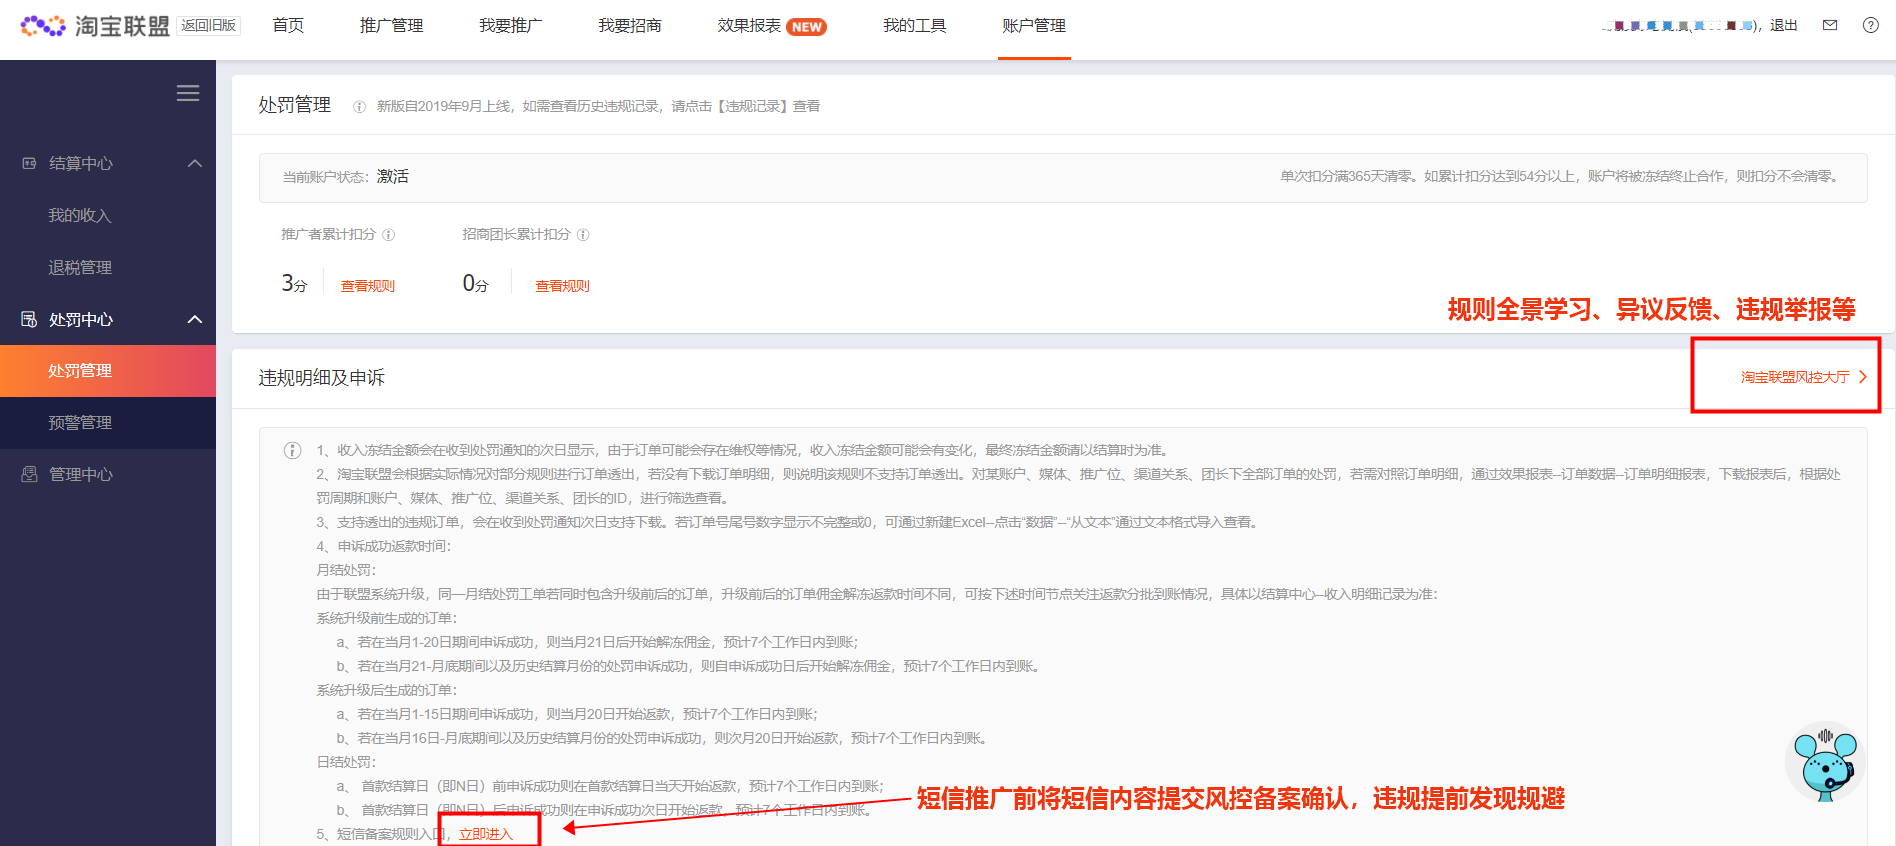Click 结算中心 sidebar section label
1896x846 pixels.
click(81, 163)
